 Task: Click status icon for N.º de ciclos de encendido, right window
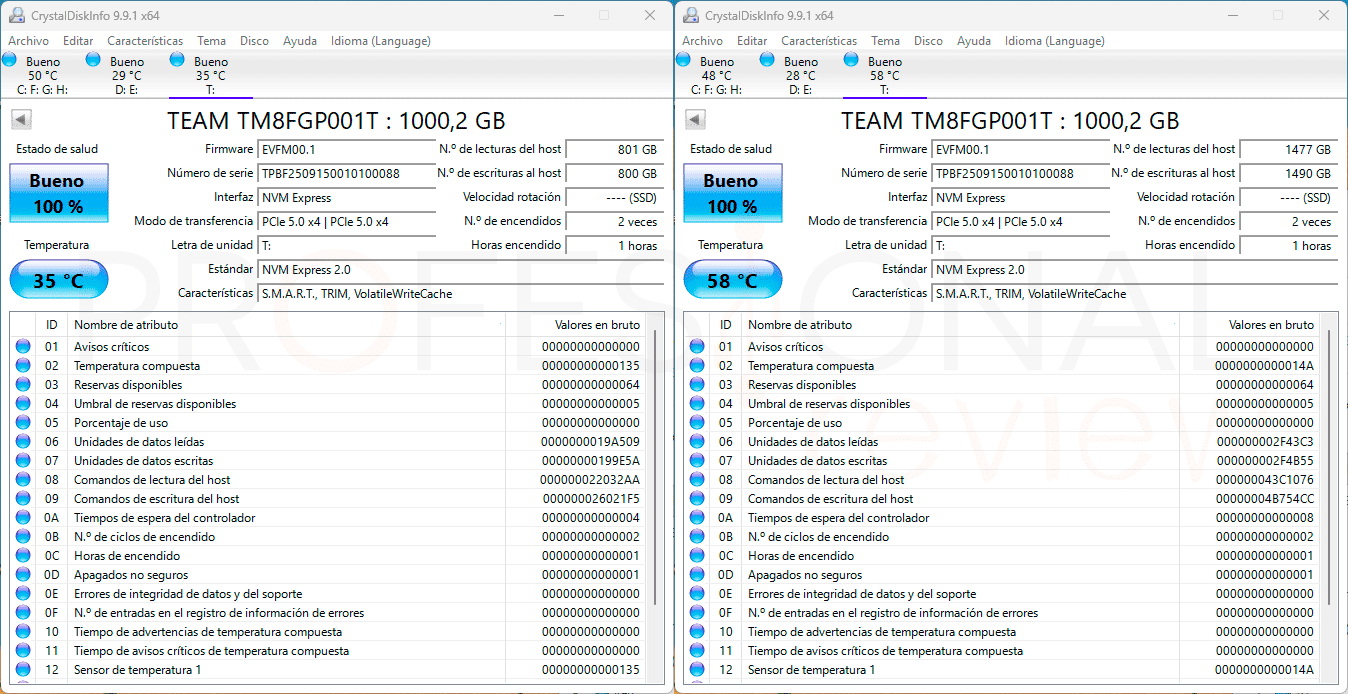pyautogui.click(x=698, y=537)
